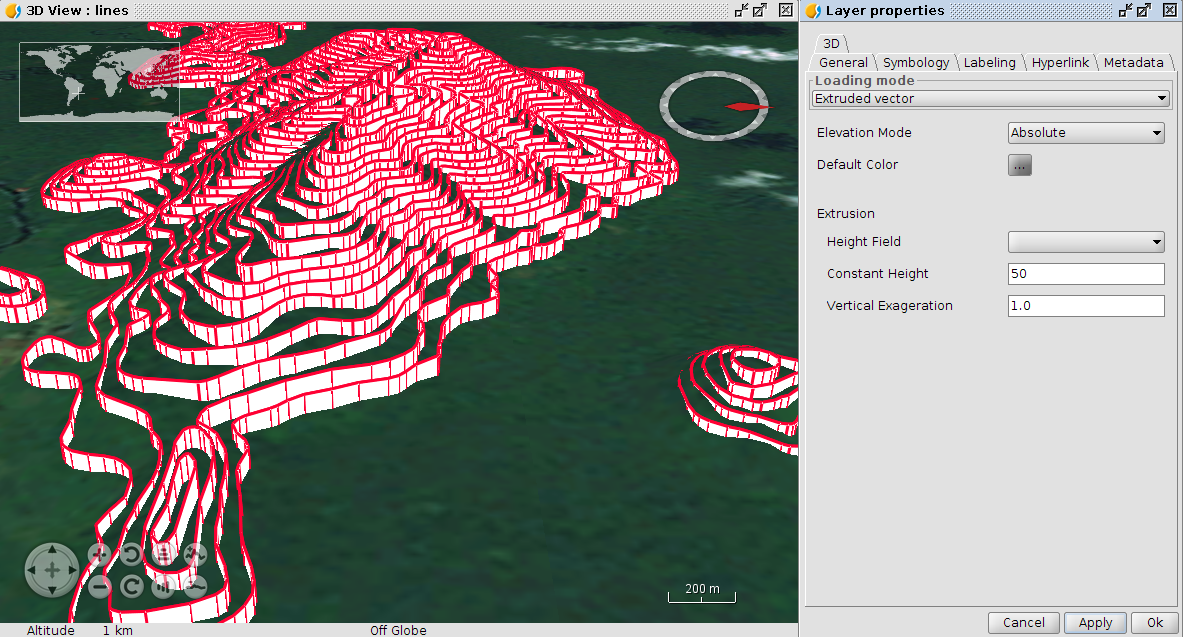The image size is (1183, 637).
Task: Open the Labeling tab
Action: 989,63
